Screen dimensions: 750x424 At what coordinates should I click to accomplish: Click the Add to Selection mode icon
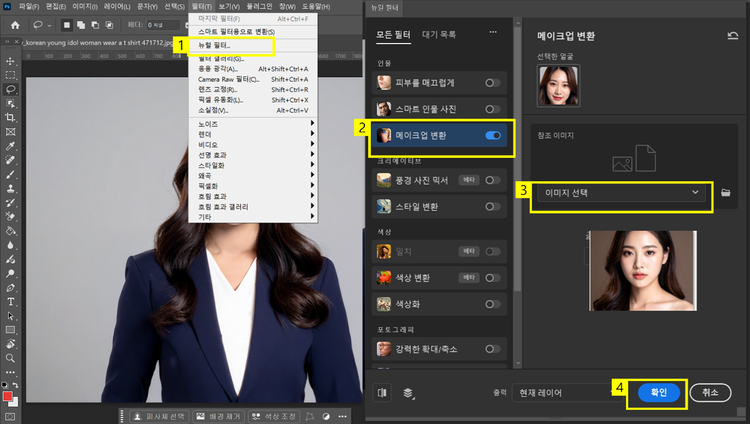(81, 25)
